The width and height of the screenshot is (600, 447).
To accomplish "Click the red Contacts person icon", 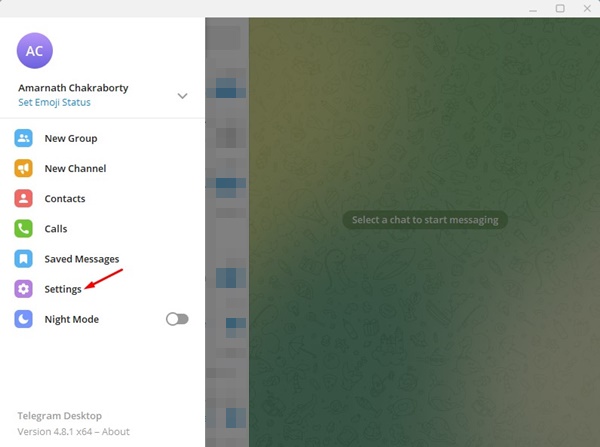I will (x=23, y=198).
